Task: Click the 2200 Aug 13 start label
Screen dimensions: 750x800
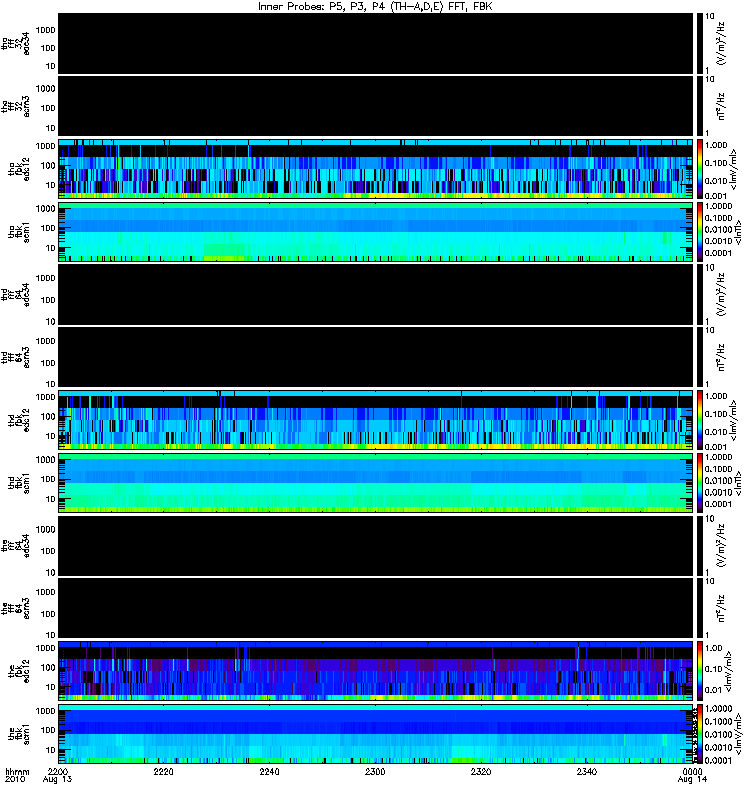Action: [57, 776]
